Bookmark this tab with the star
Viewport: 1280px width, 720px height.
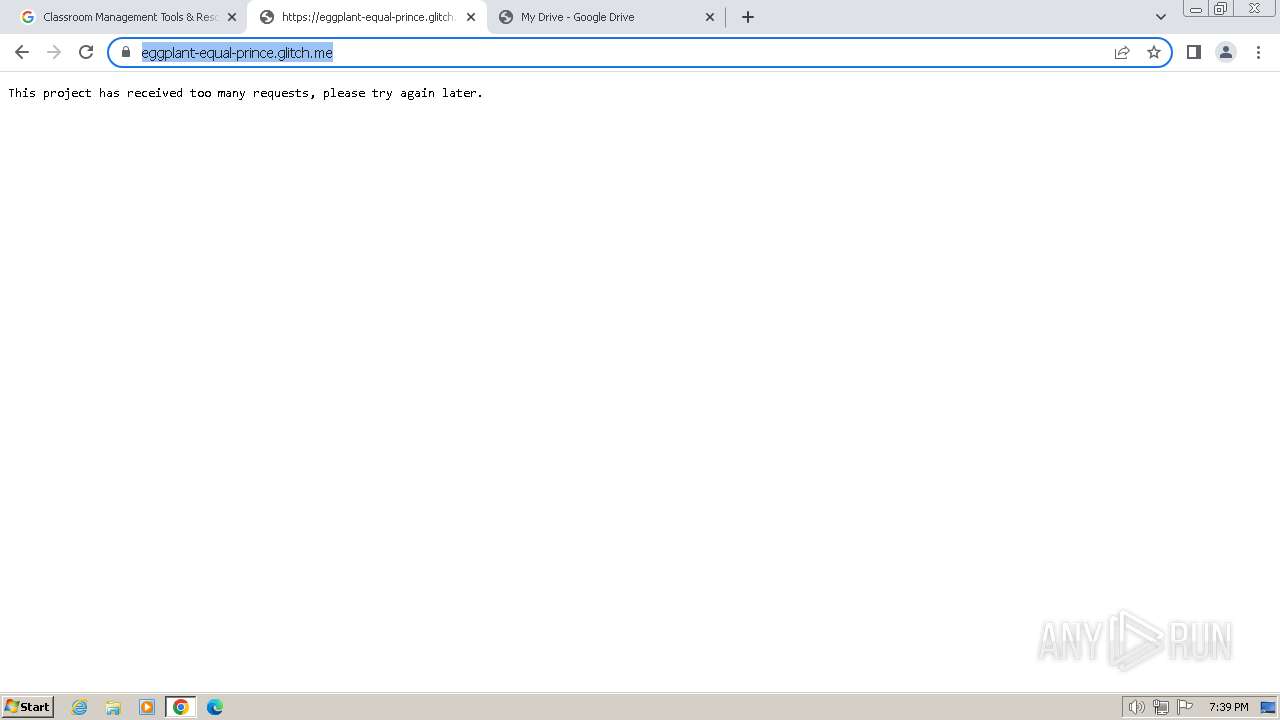pyautogui.click(x=1154, y=52)
